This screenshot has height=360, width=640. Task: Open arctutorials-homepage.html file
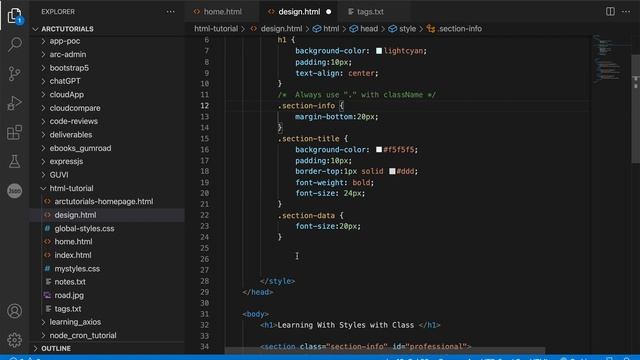click(x=104, y=202)
